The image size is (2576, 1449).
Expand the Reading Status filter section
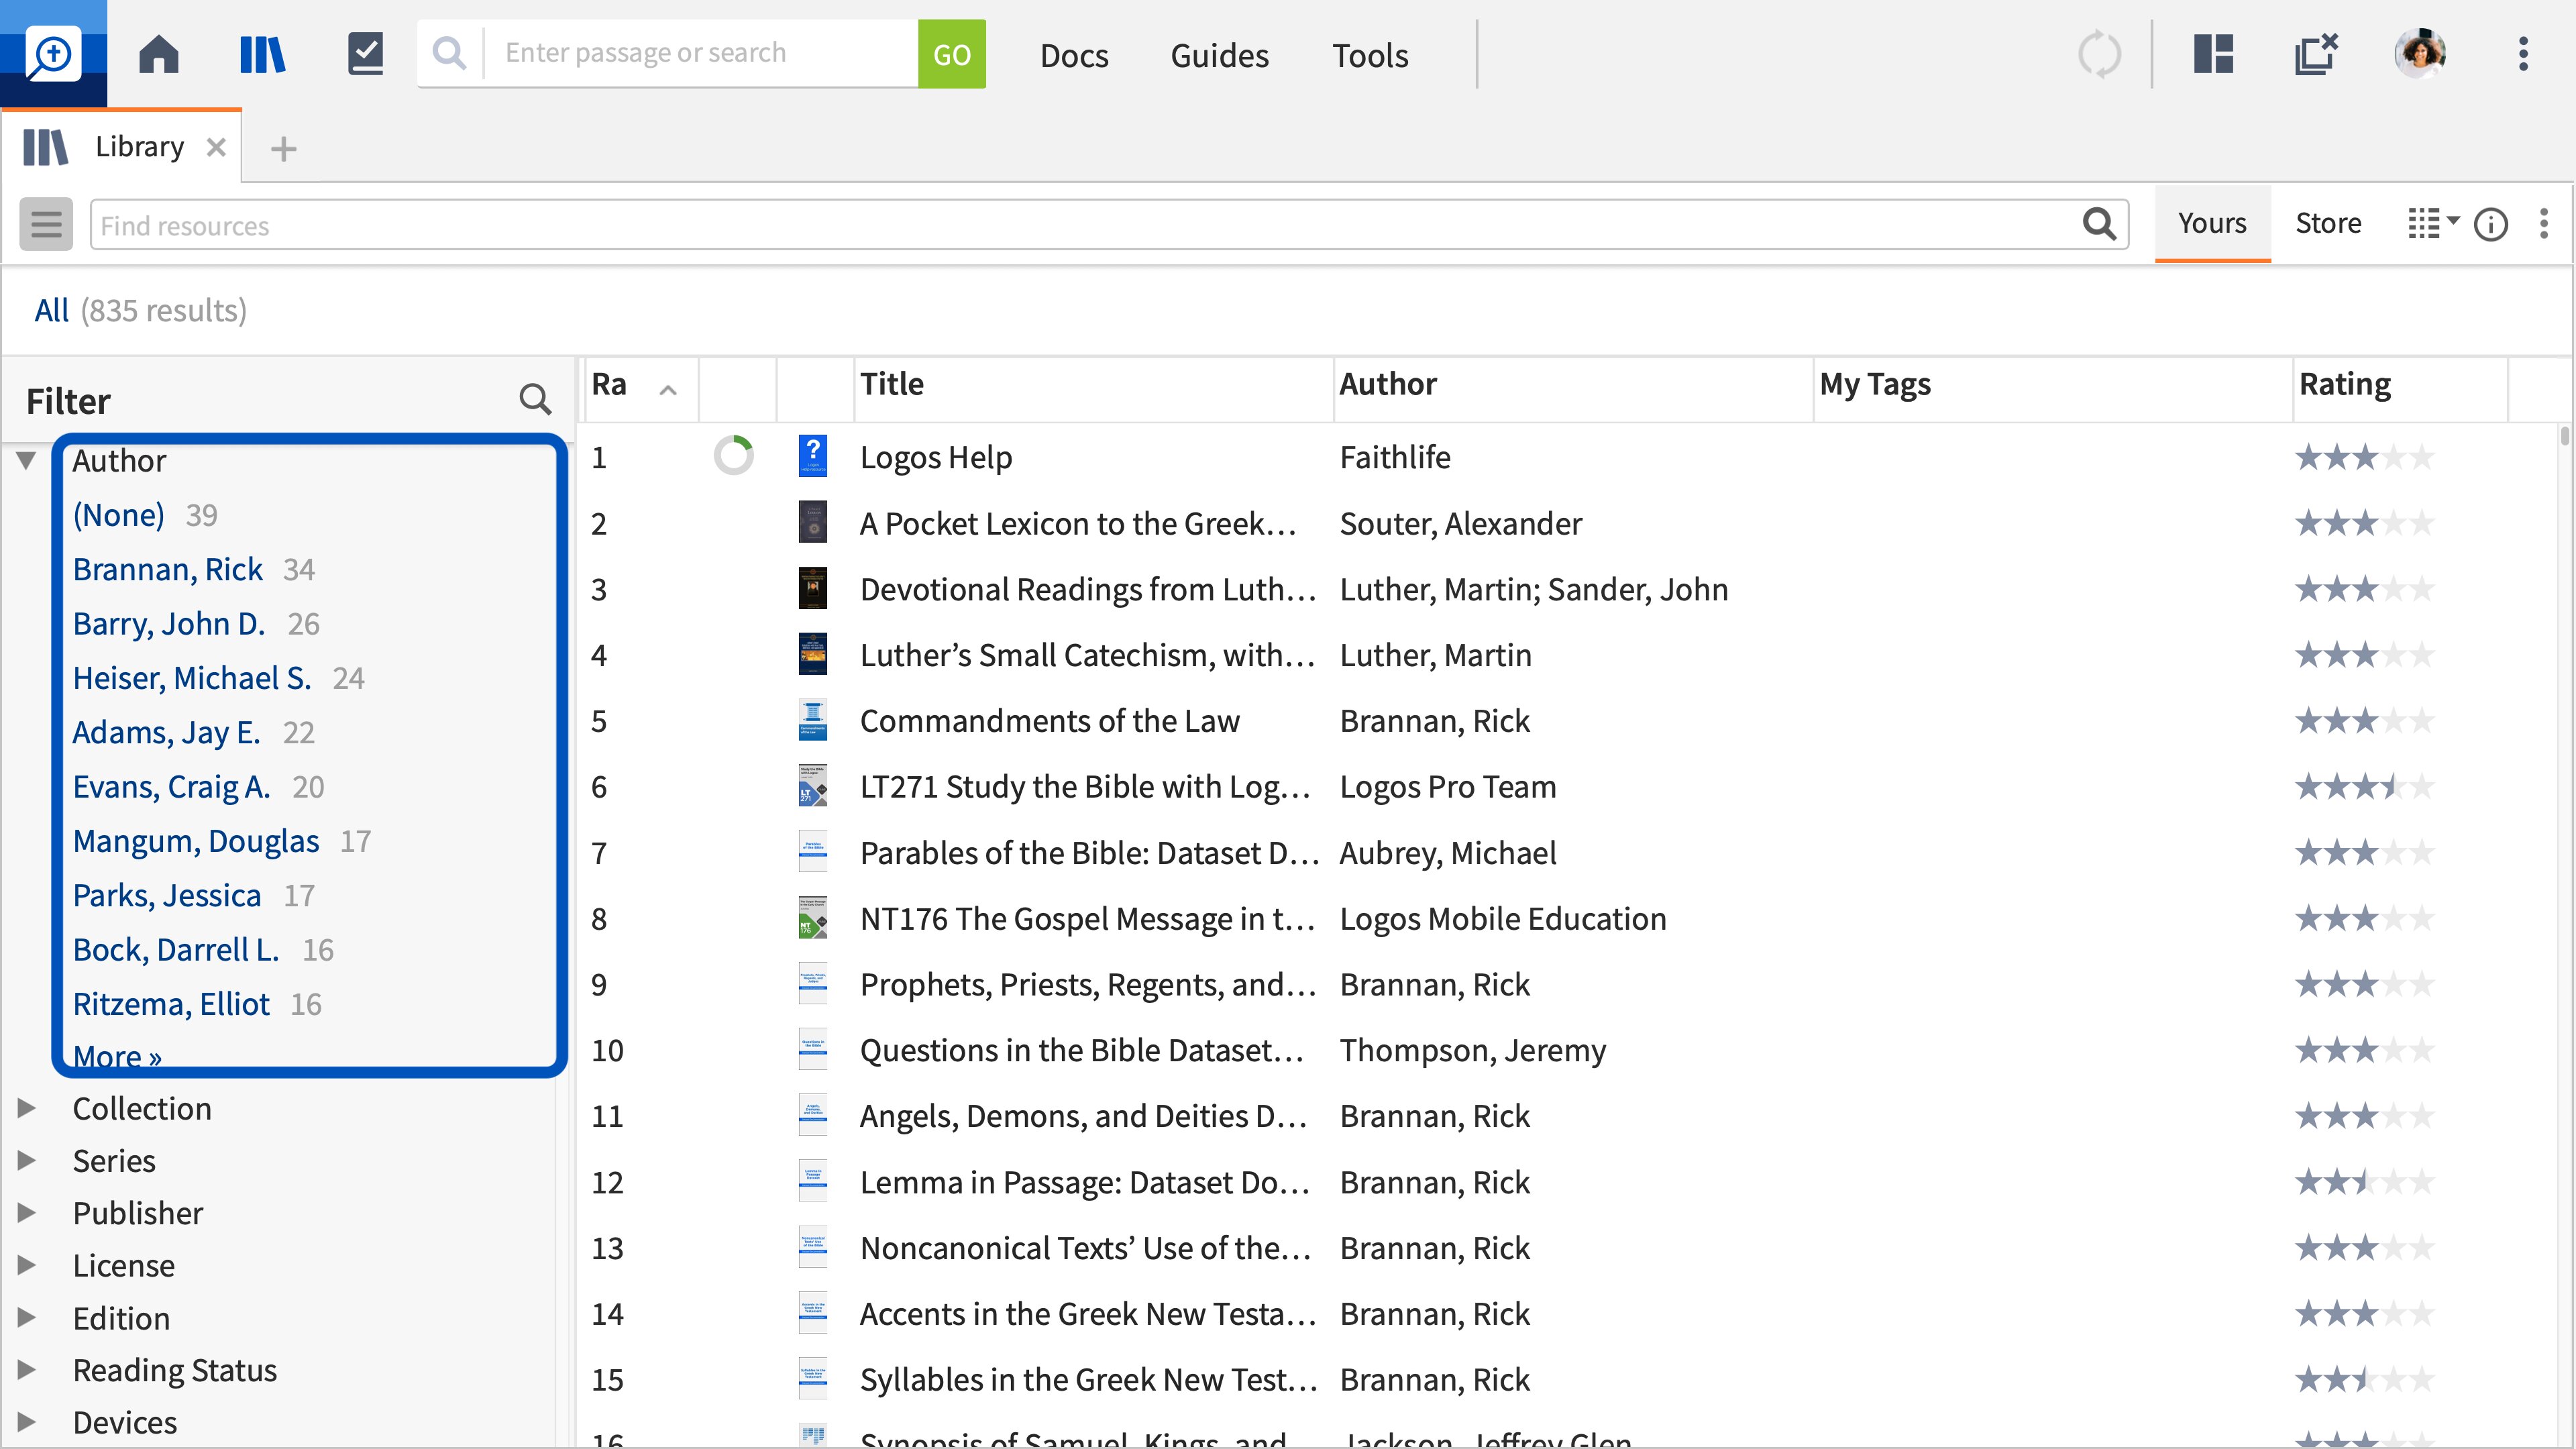[x=26, y=1370]
